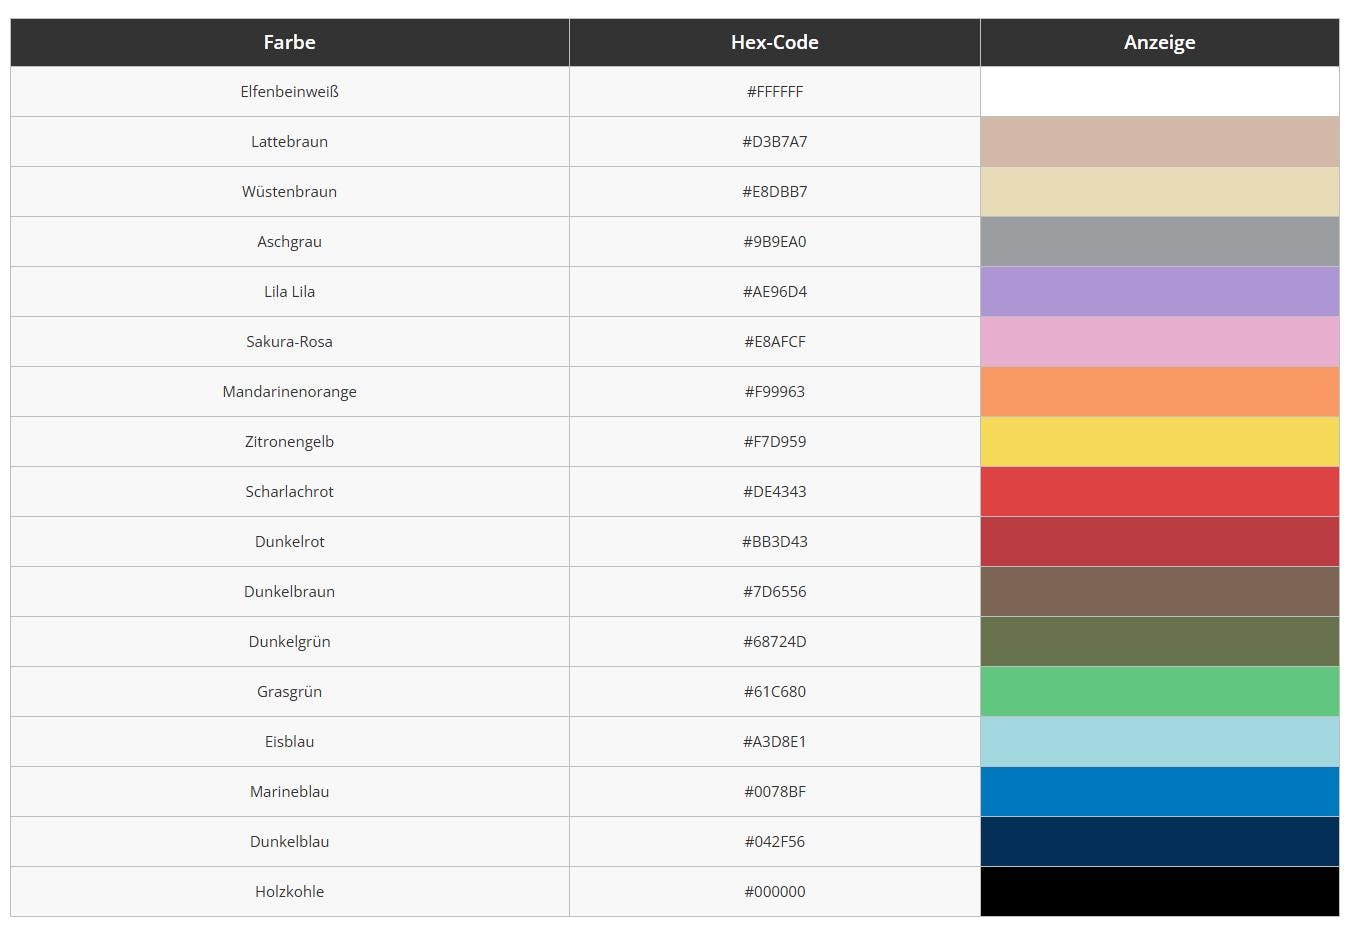Select the Mandarinenorange color swatch
This screenshot has width=1351, height=930.
(x=1159, y=391)
